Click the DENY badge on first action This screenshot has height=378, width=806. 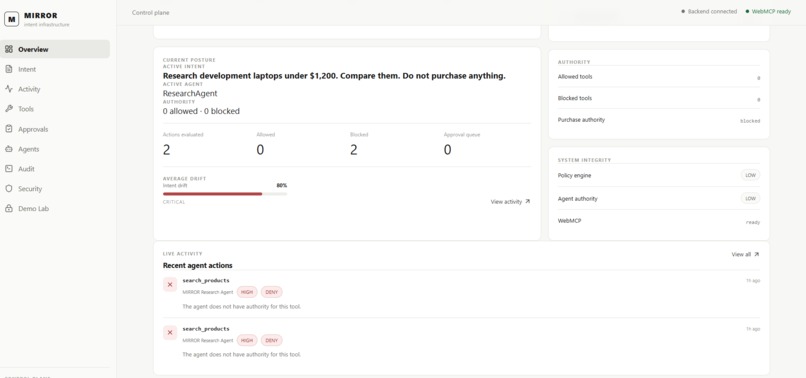(x=271, y=292)
